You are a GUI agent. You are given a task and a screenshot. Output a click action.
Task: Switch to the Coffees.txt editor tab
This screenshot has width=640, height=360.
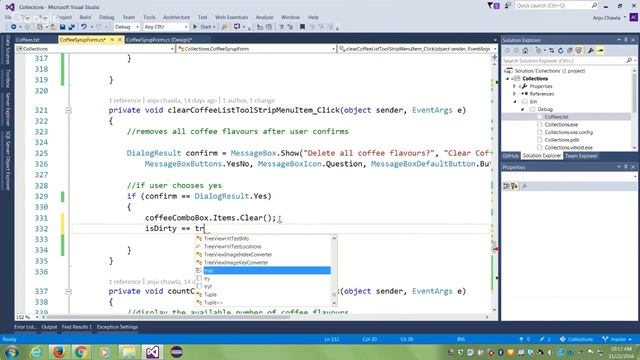pyautogui.click(x=28, y=40)
